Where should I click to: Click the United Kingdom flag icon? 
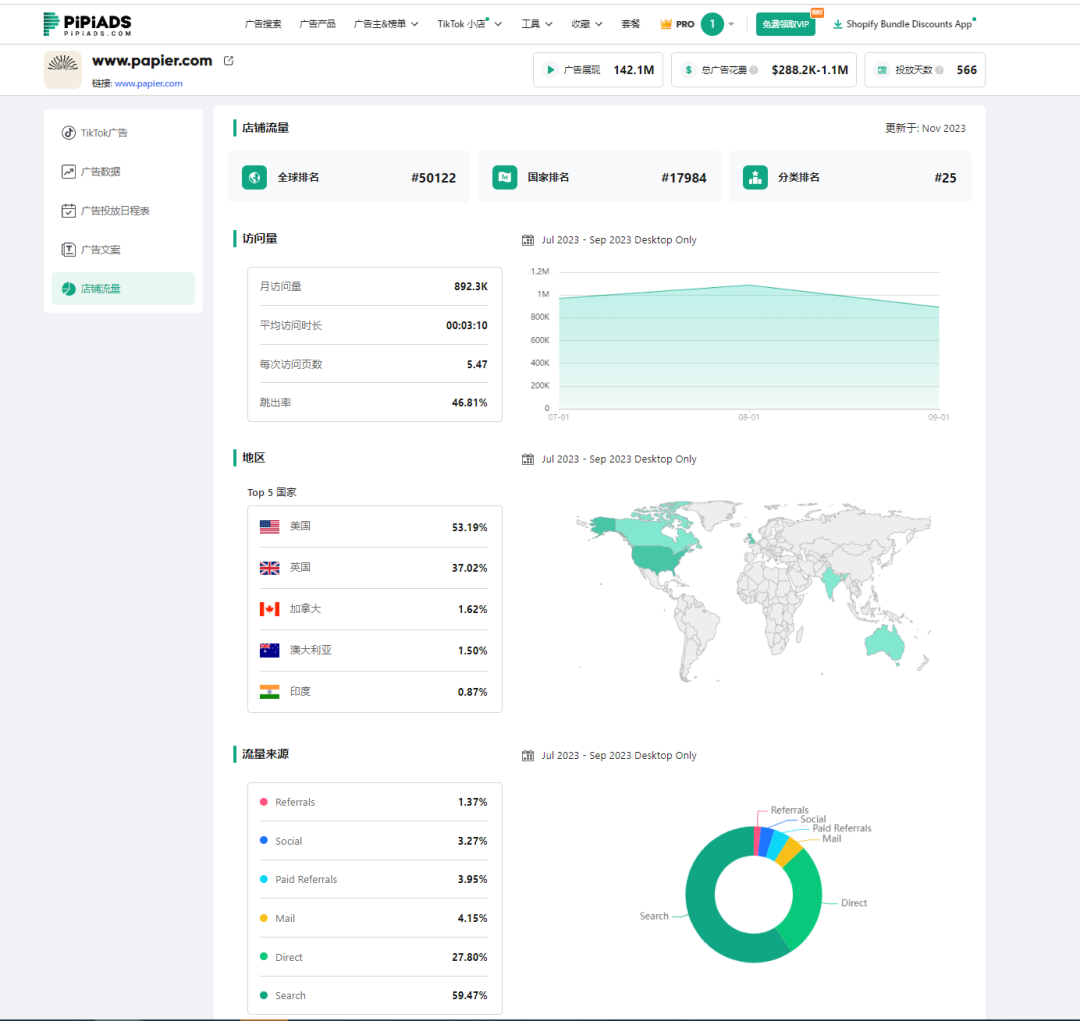click(269, 568)
